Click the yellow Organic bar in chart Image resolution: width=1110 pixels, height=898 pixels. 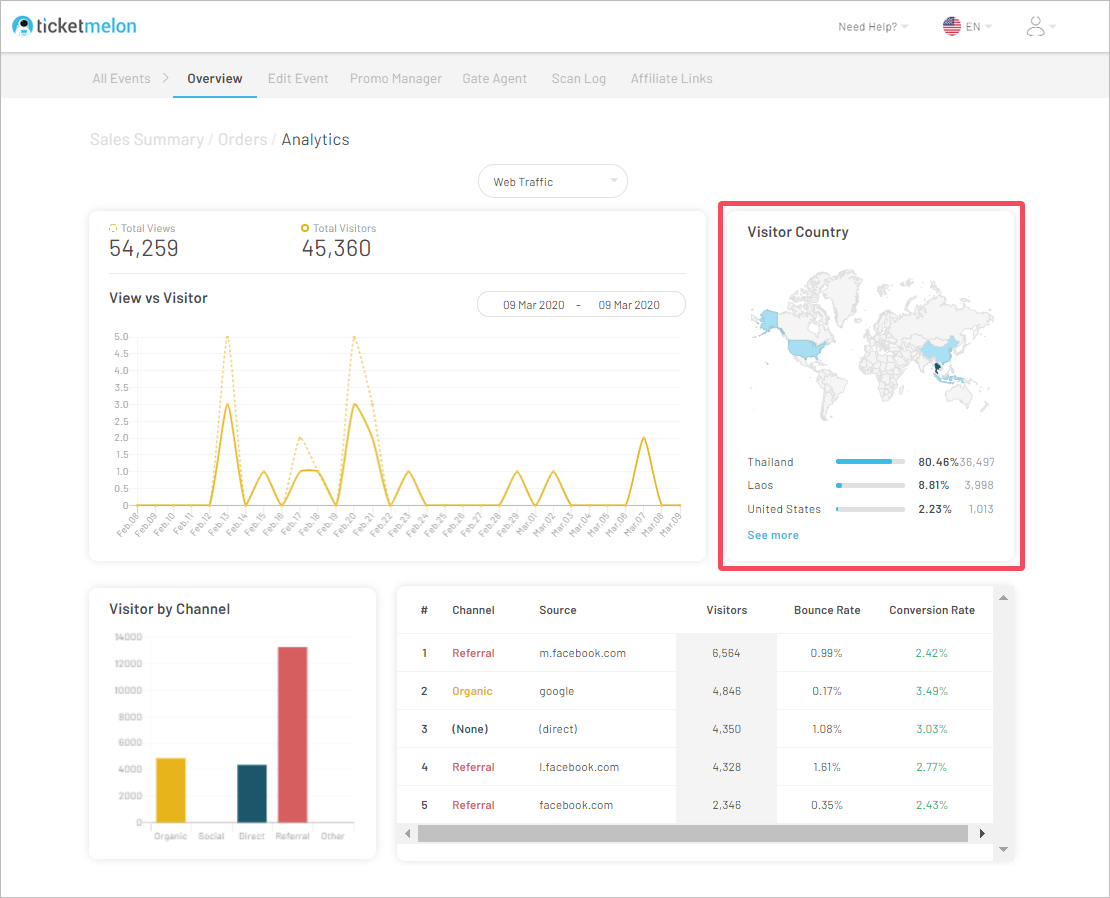[171, 790]
